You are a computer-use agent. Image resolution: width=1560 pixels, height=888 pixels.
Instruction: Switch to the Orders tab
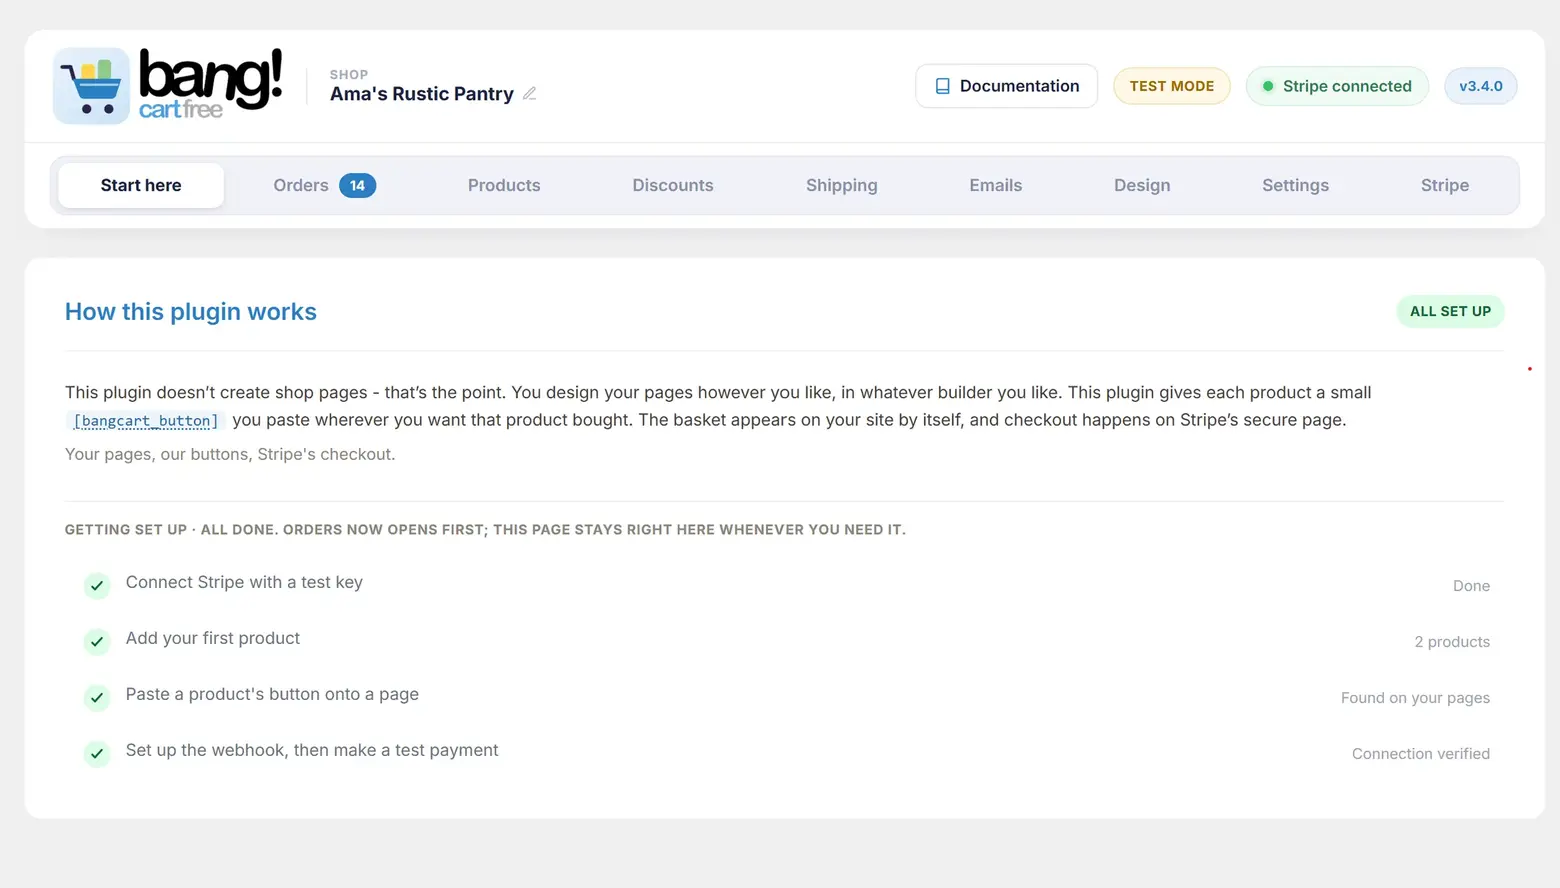pos(324,185)
